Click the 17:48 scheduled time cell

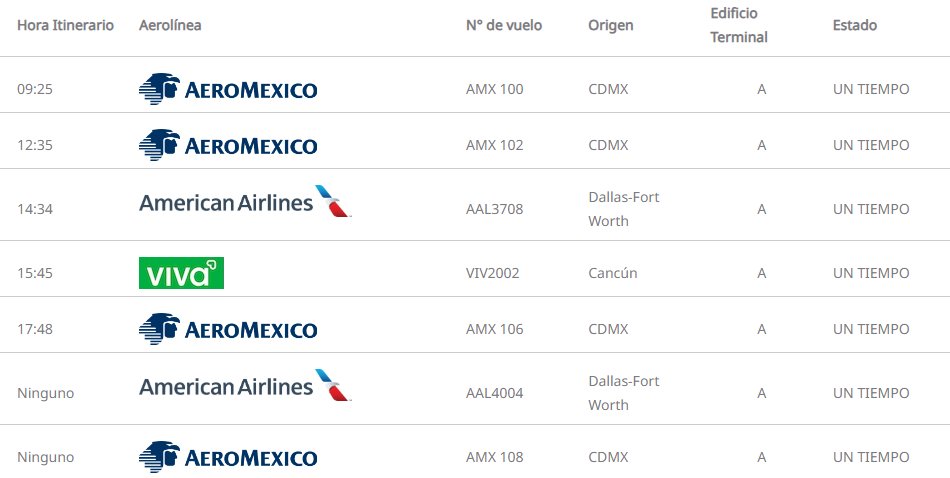pos(35,329)
